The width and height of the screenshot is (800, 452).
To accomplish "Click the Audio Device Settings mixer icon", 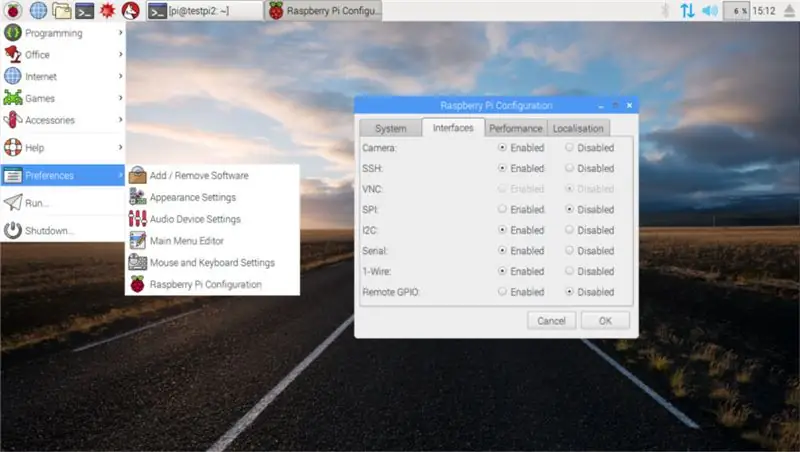I will 137,219.
